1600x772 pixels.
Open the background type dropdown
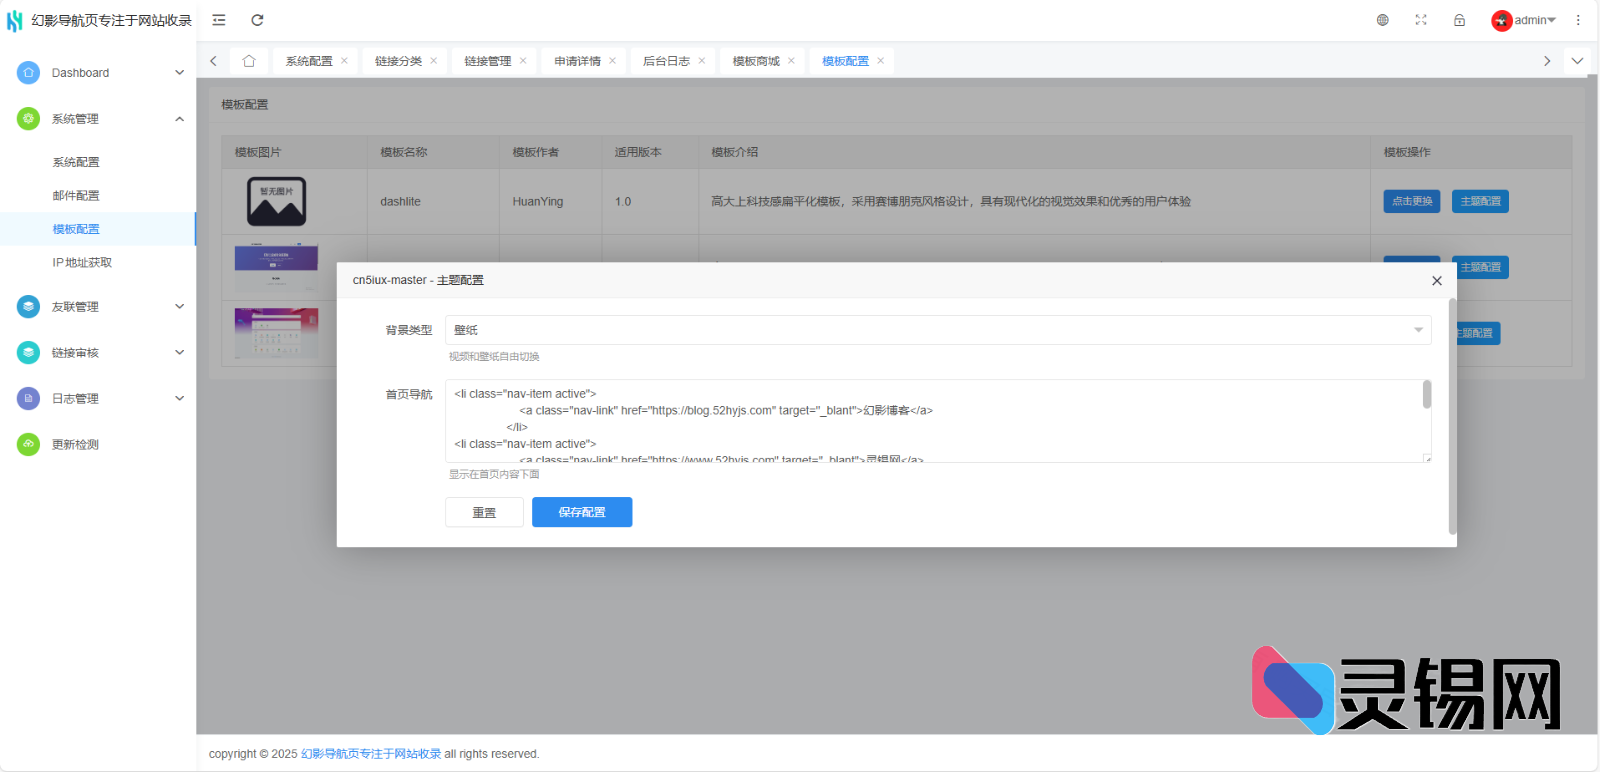coord(937,330)
